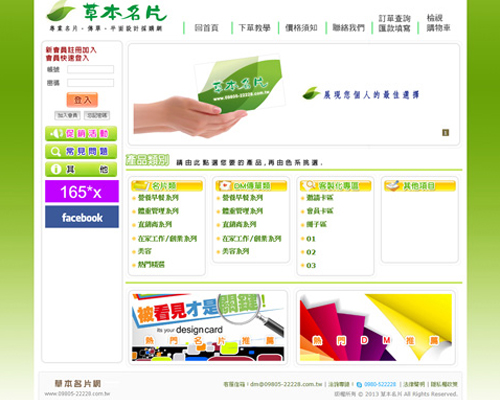Open the 常見問題 magnifier banner
Image resolution: width=500 pixels, height=400 pixels.
81,151
